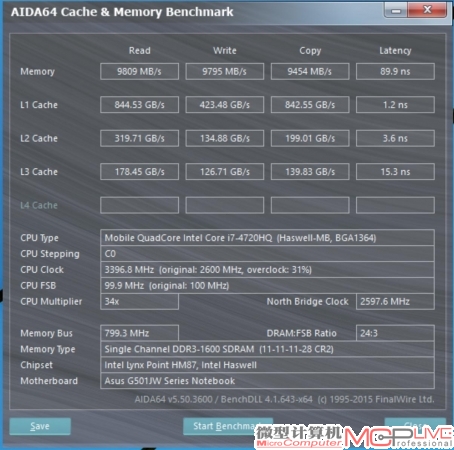Click the AIDA64 Cache & Memory Benchmark title
The image size is (454, 450).
point(122,12)
